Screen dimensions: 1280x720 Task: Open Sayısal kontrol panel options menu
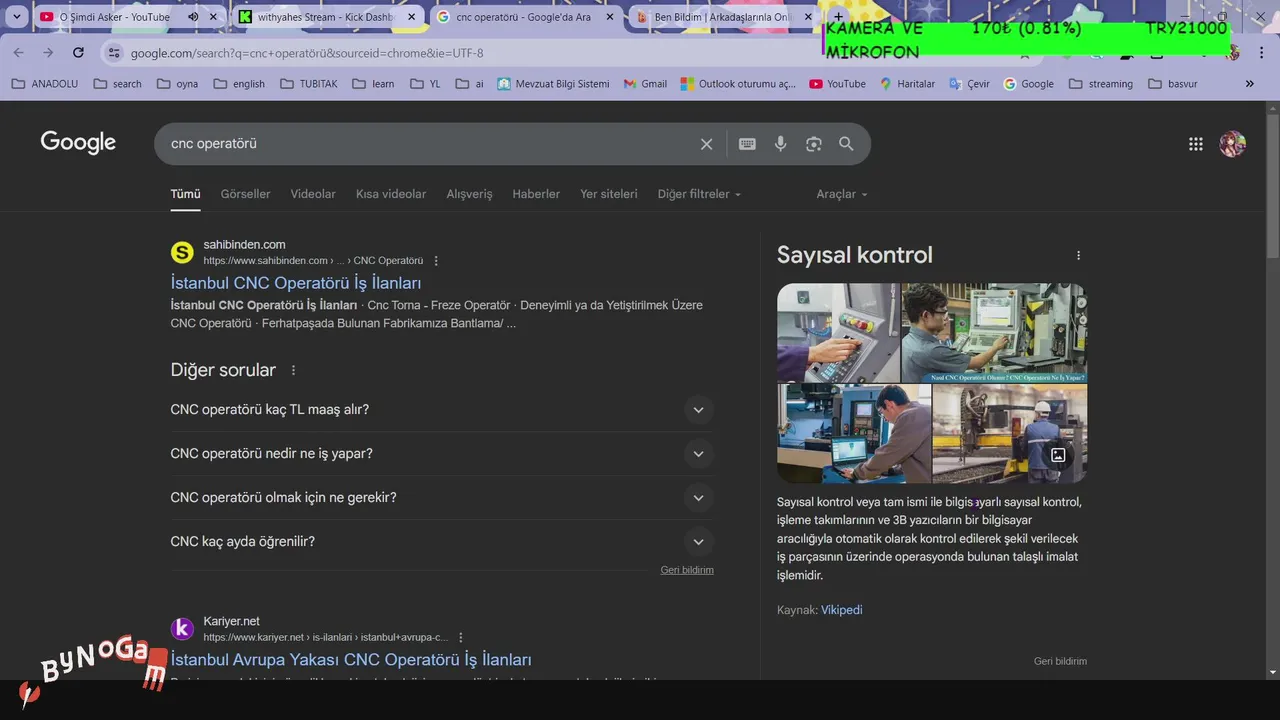click(x=1078, y=256)
